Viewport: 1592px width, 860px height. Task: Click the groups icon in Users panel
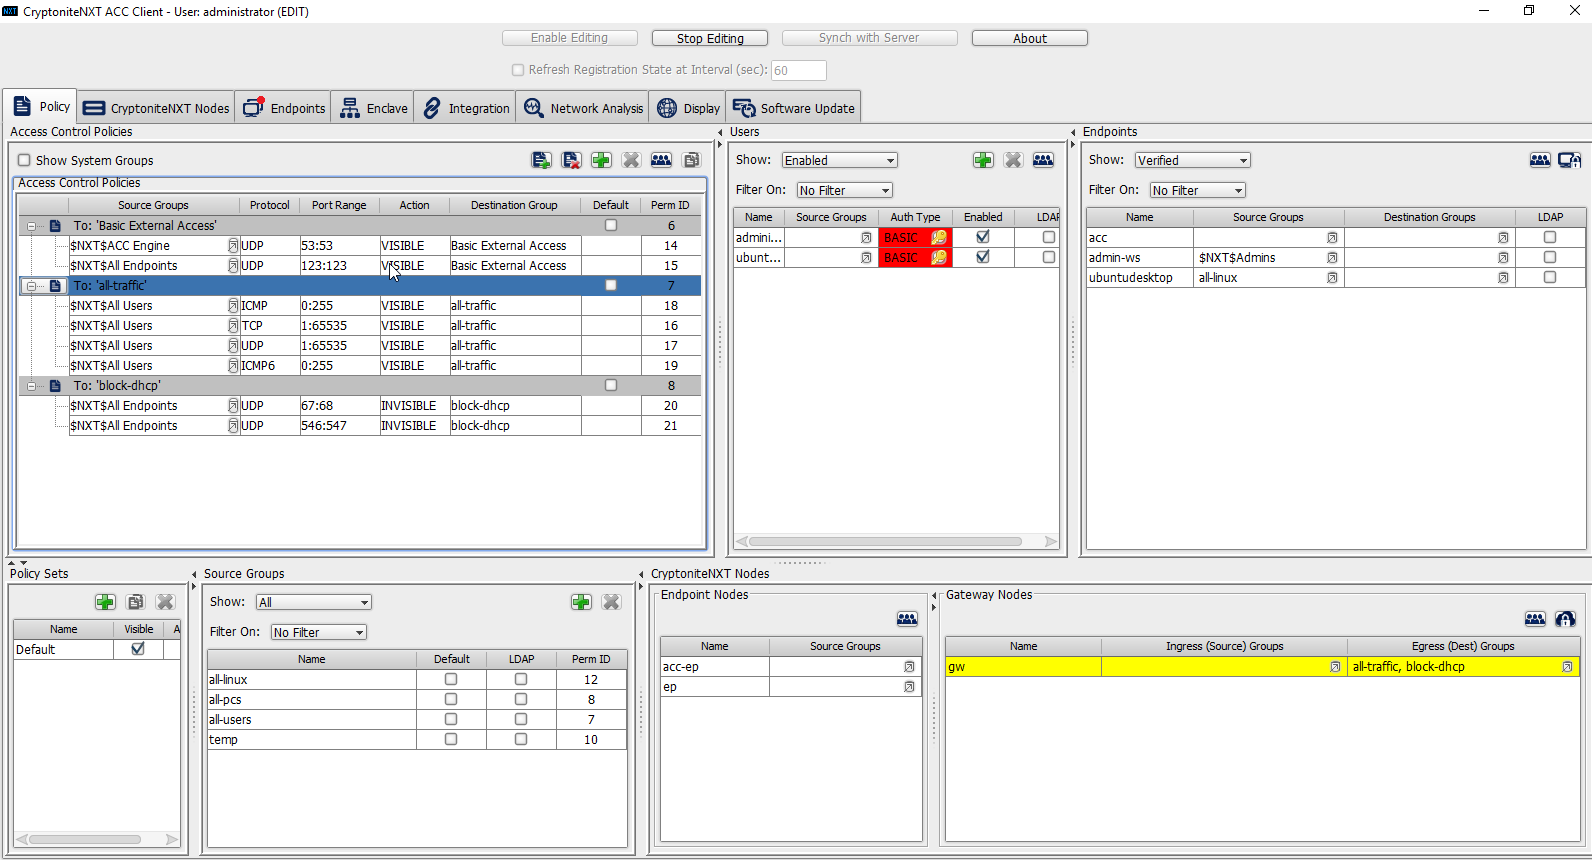(x=1043, y=160)
